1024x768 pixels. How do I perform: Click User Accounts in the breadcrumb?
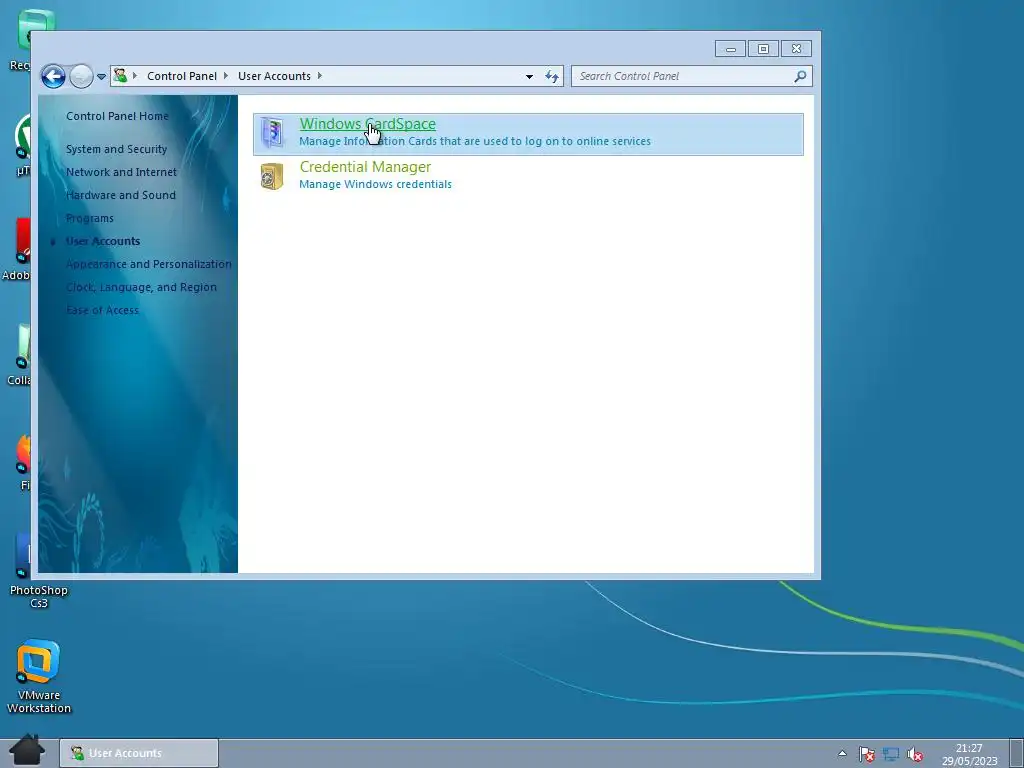point(274,76)
